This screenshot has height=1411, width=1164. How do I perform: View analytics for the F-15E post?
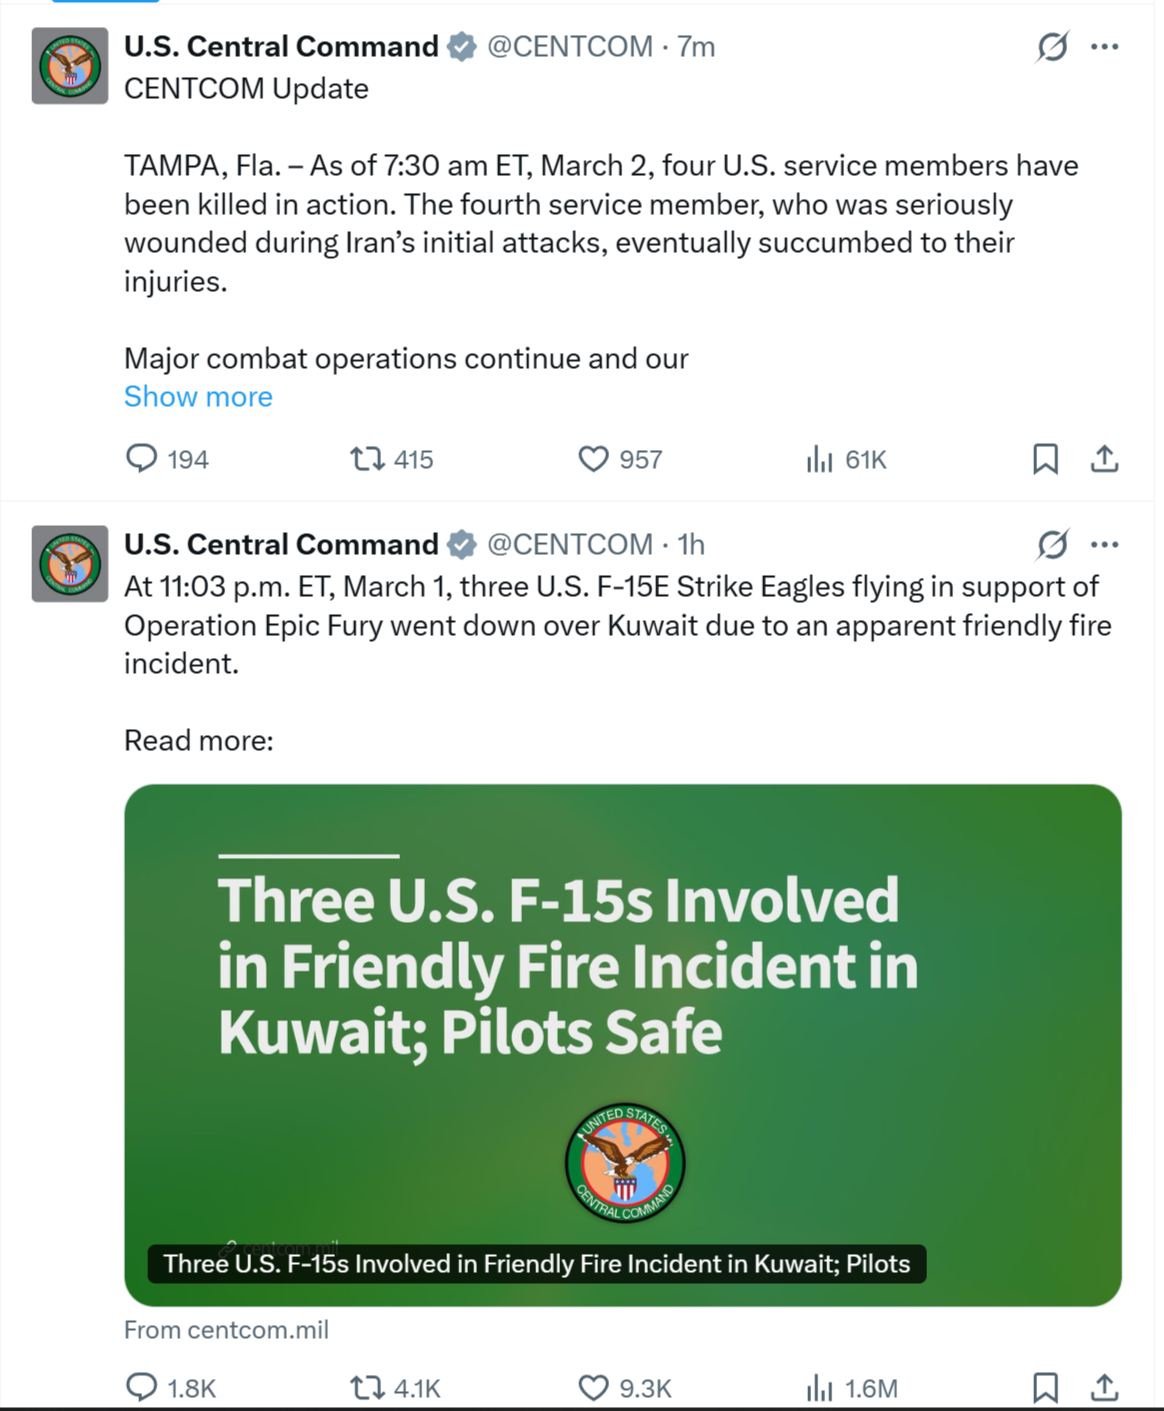(x=819, y=1387)
